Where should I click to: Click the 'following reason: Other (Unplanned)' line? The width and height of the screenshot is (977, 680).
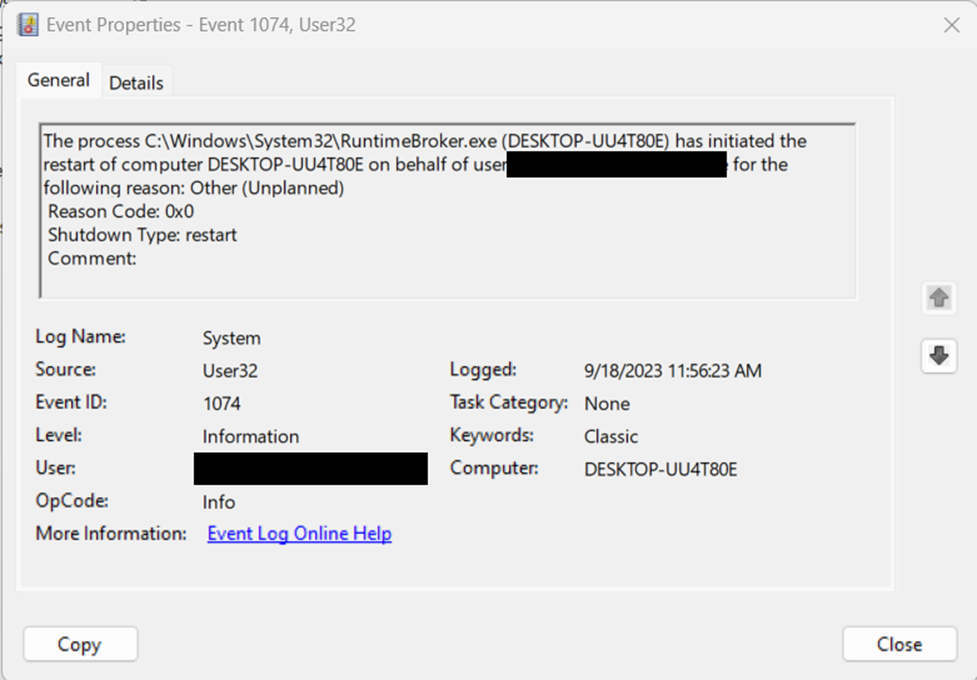coord(194,188)
